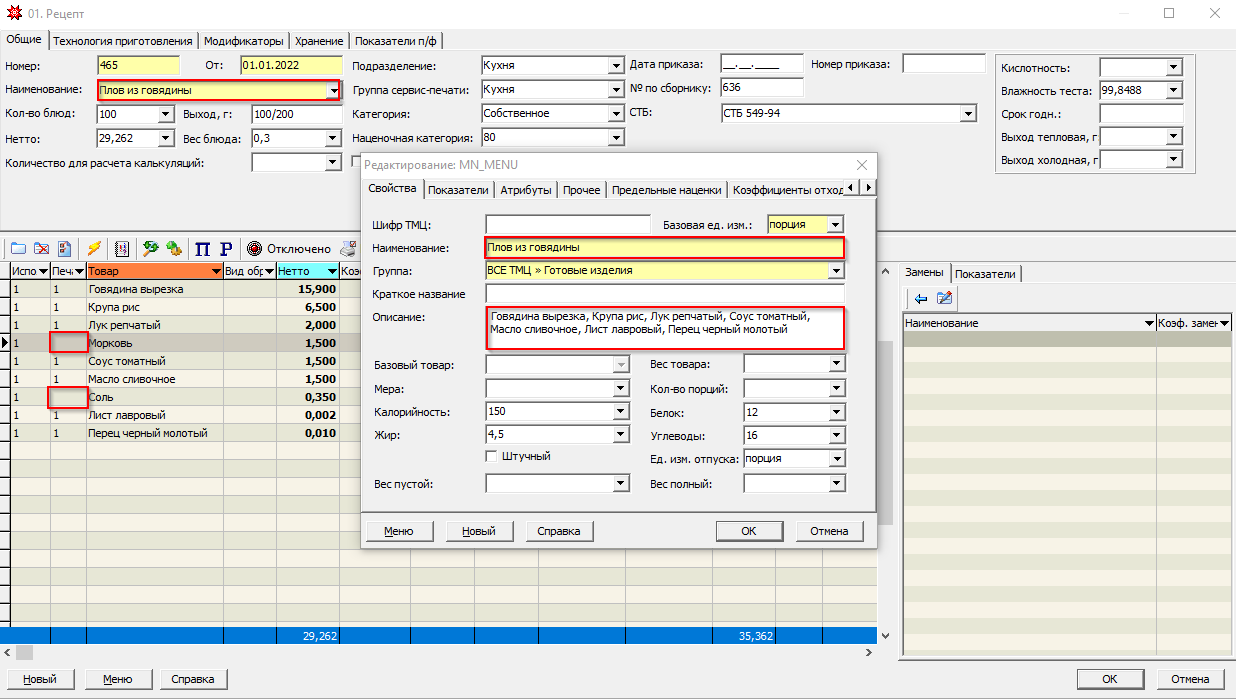Expand the СТБ 549-94 dropdown
This screenshot has width=1236, height=699.
tap(968, 114)
